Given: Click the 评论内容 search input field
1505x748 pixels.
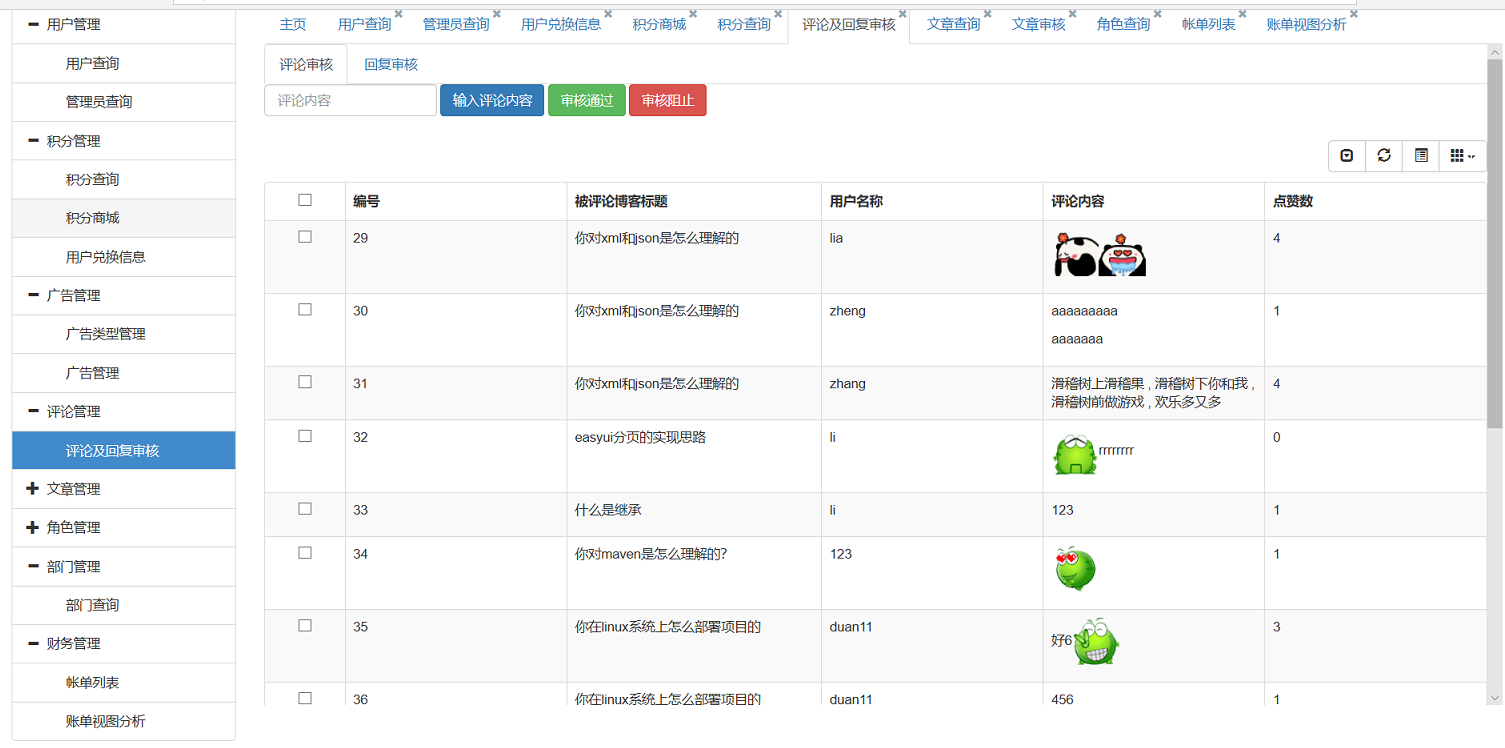Looking at the screenshot, I should (350, 100).
